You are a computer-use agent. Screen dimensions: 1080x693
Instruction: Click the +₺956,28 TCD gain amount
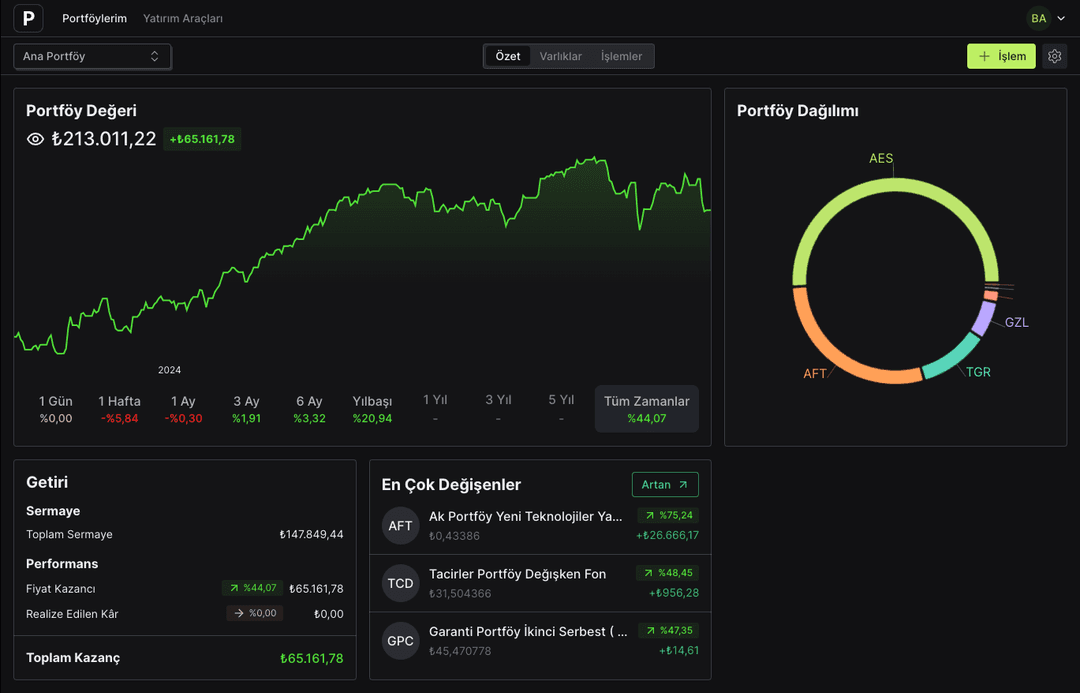click(x=674, y=593)
